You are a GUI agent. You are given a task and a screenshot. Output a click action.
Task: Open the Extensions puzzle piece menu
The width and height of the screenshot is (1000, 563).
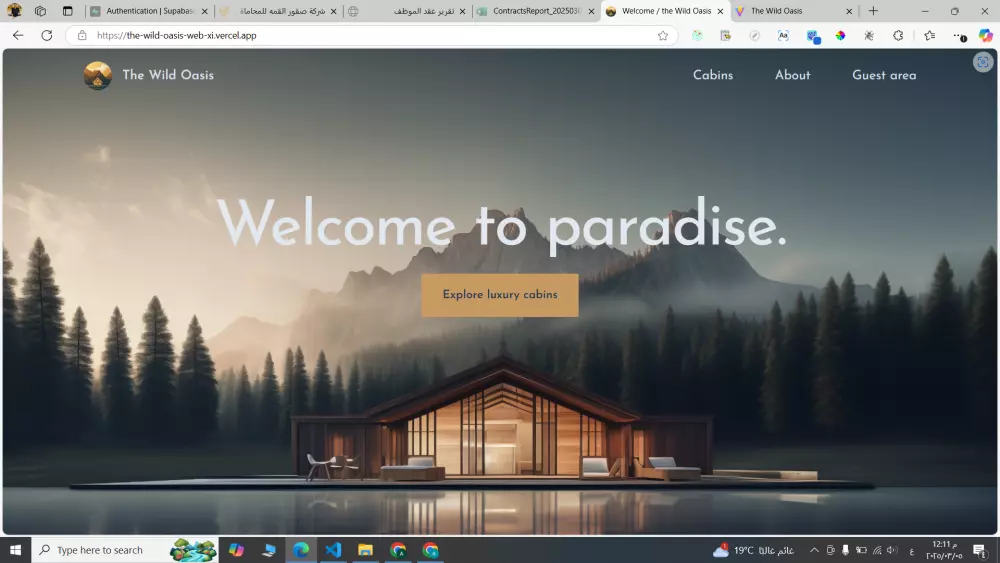(898, 36)
